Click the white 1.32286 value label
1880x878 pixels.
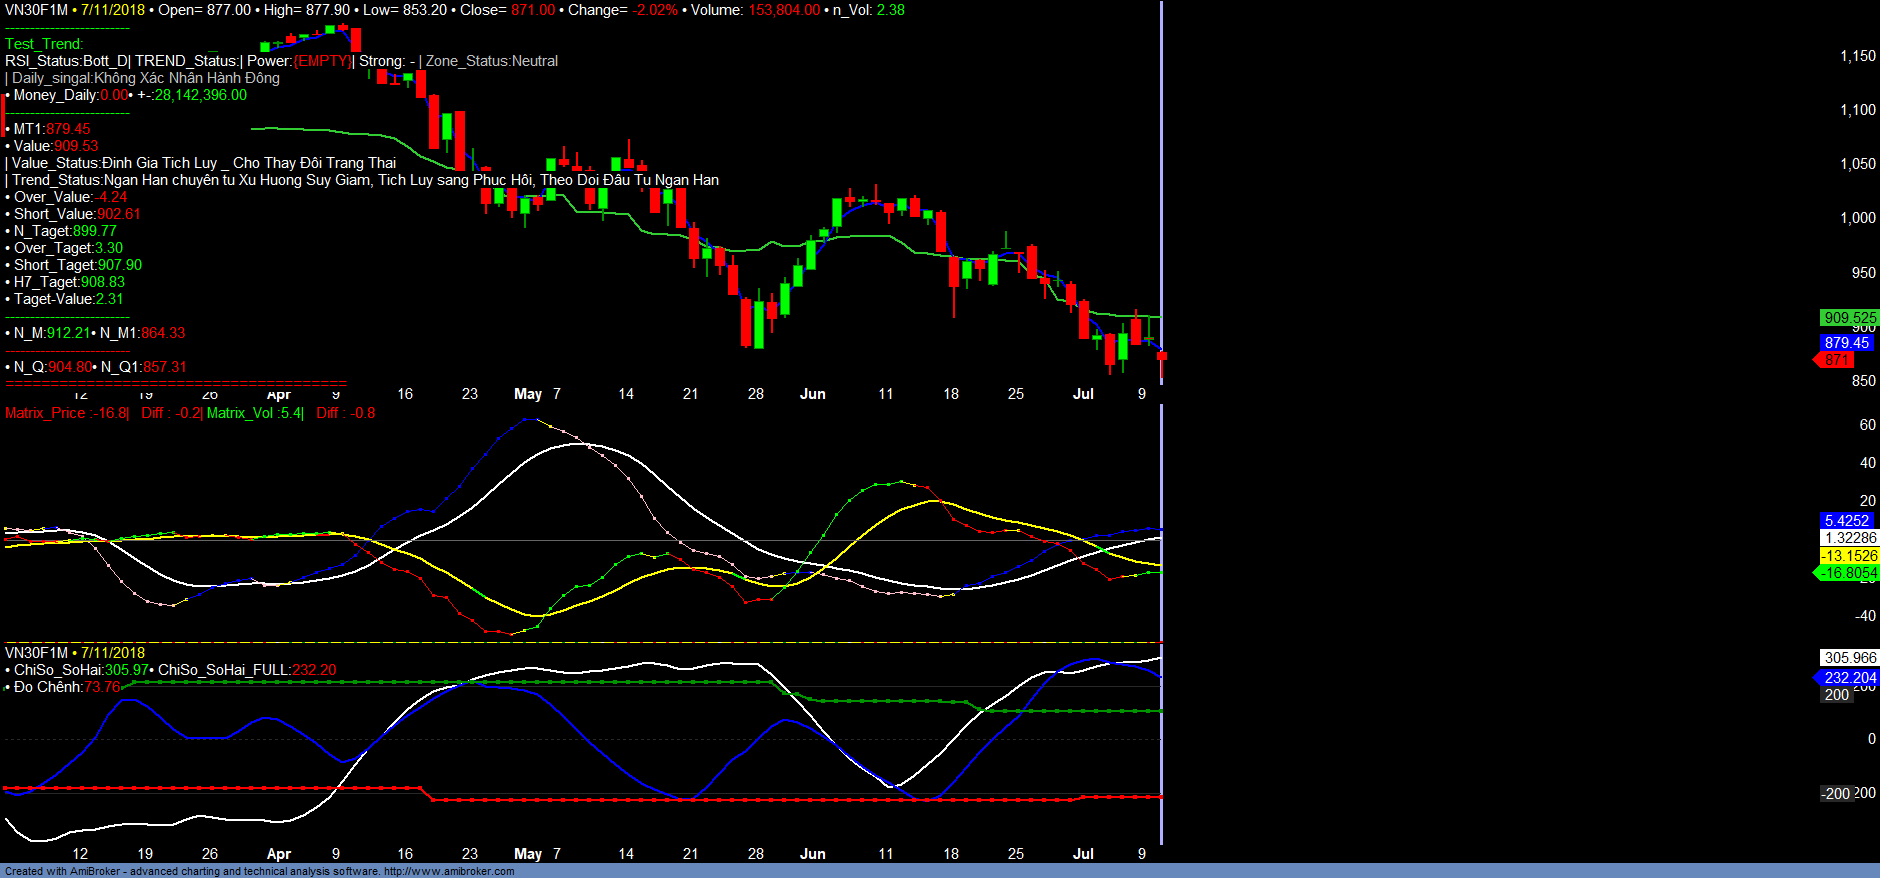click(1850, 538)
